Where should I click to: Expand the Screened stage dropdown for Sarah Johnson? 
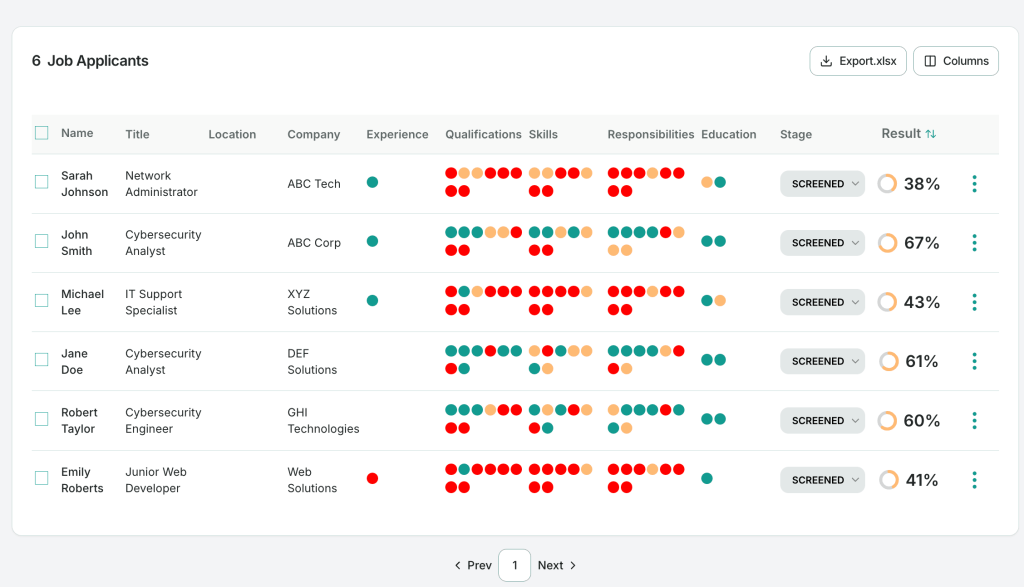pyautogui.click(x=822, y=184)
